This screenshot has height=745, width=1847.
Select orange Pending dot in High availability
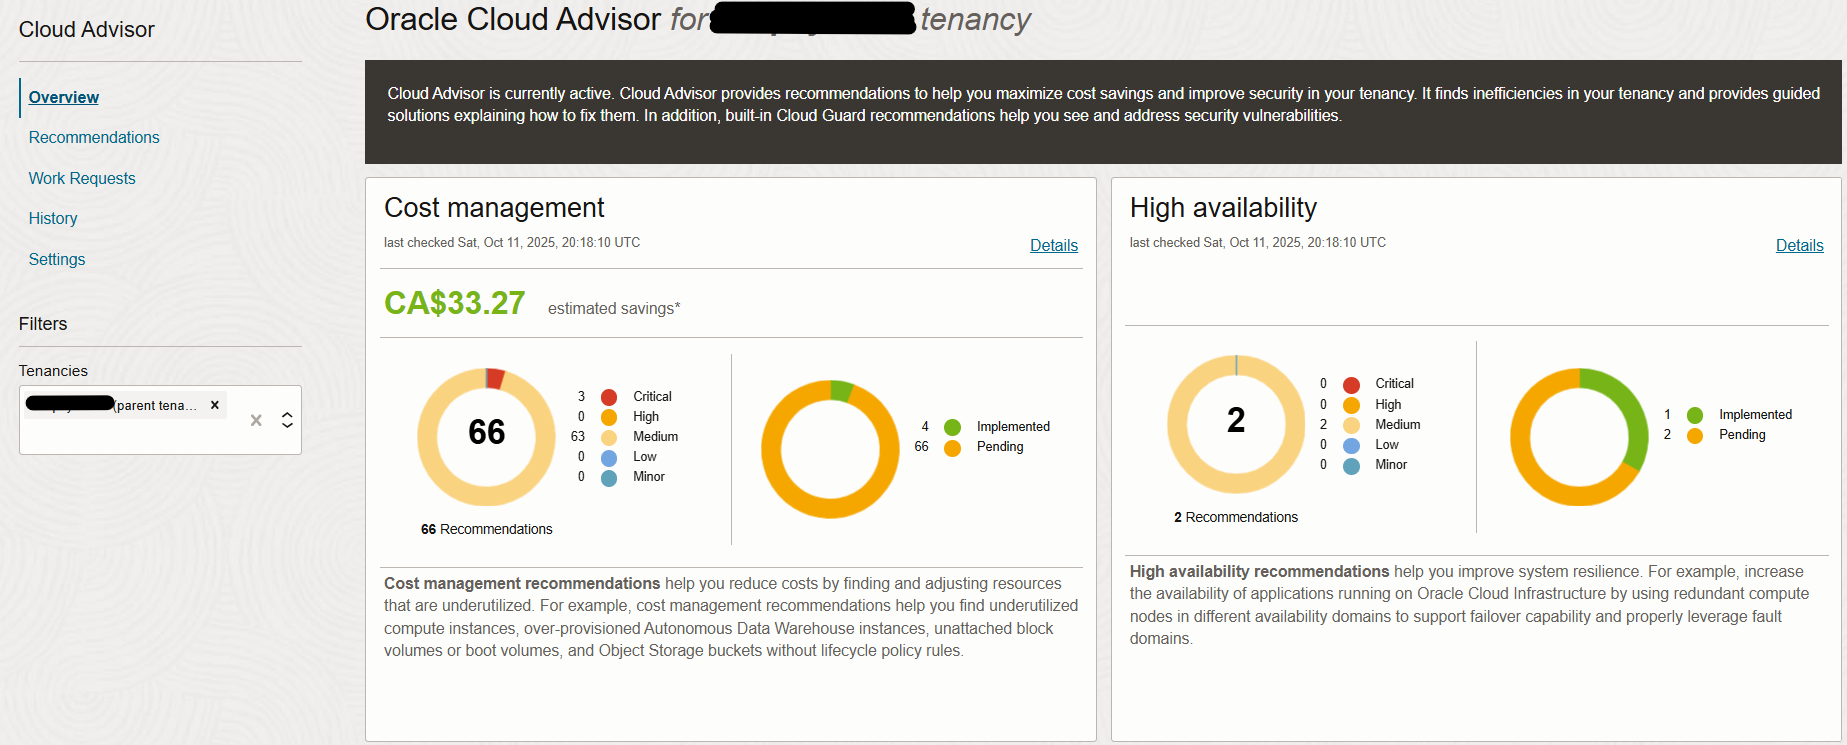1695,435
